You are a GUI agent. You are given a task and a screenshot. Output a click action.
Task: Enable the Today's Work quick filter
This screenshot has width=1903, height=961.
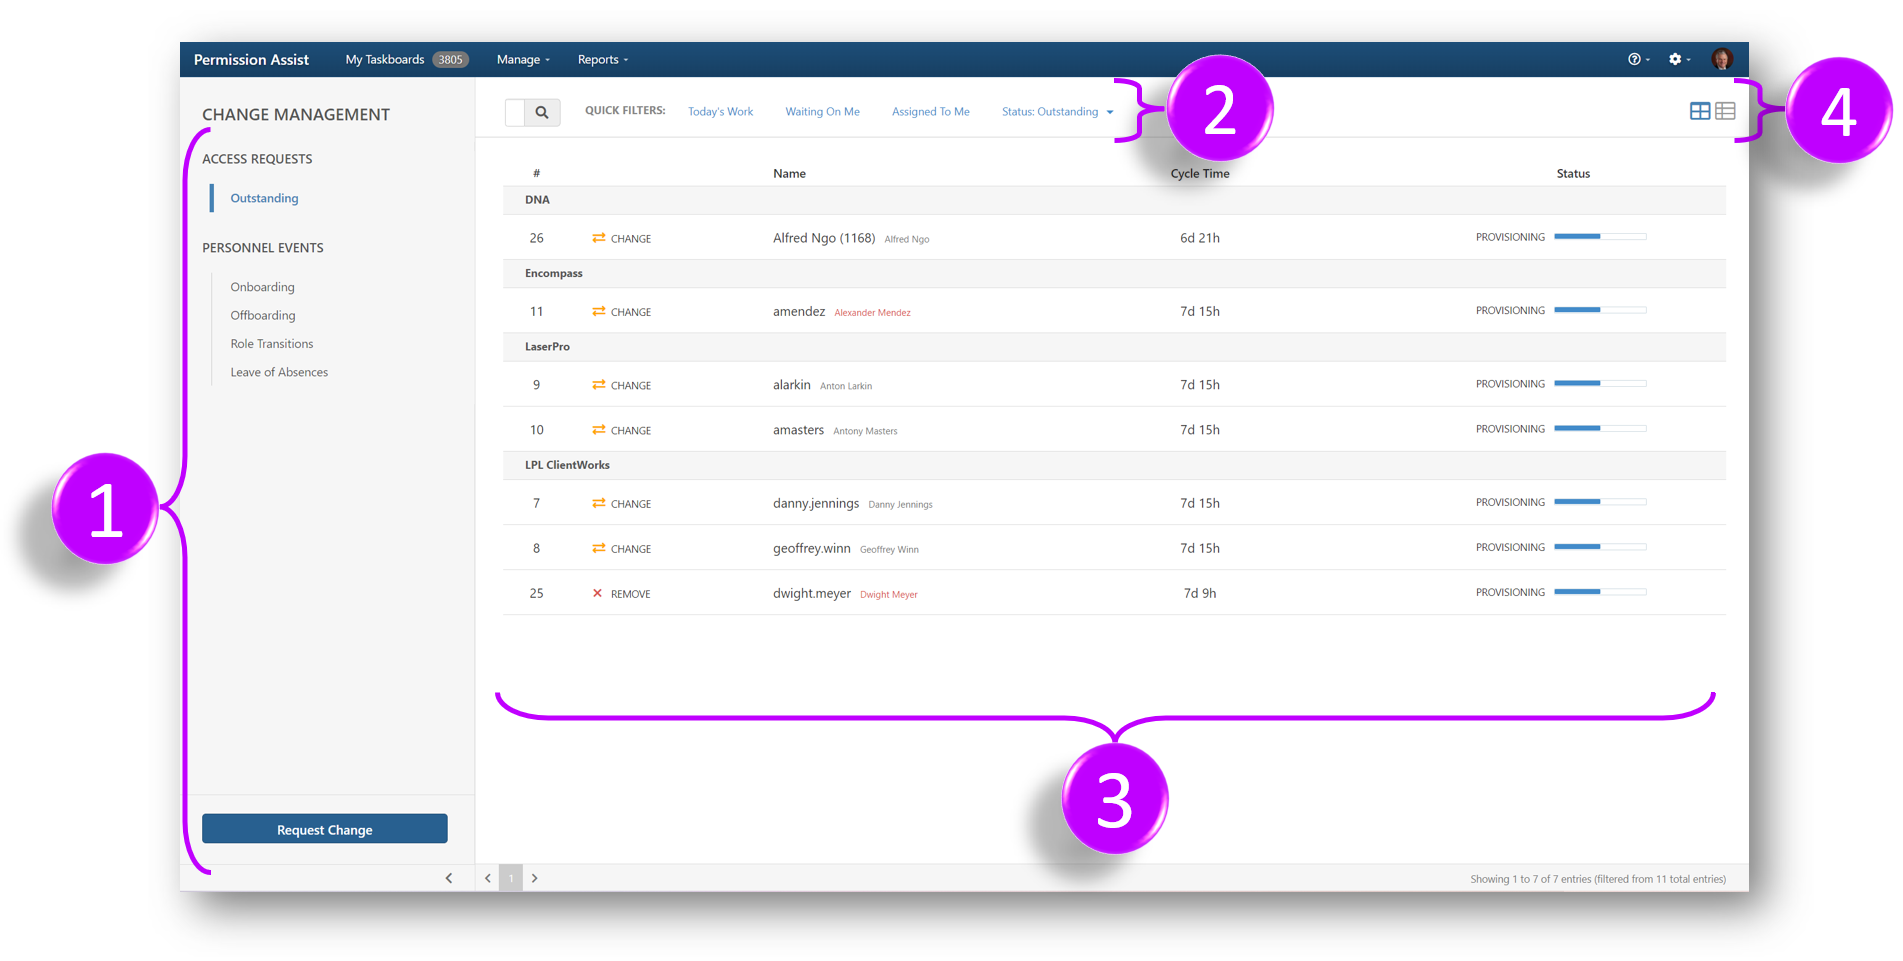(x=719, y=111)
